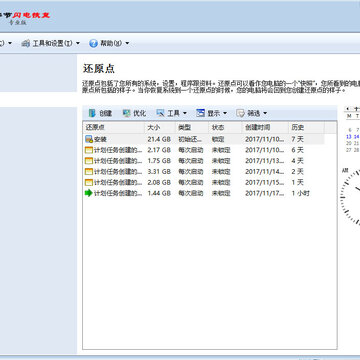Open the 显示 toolbar dropdown
This screenshot has height=360, width=360.
point(211,113)
